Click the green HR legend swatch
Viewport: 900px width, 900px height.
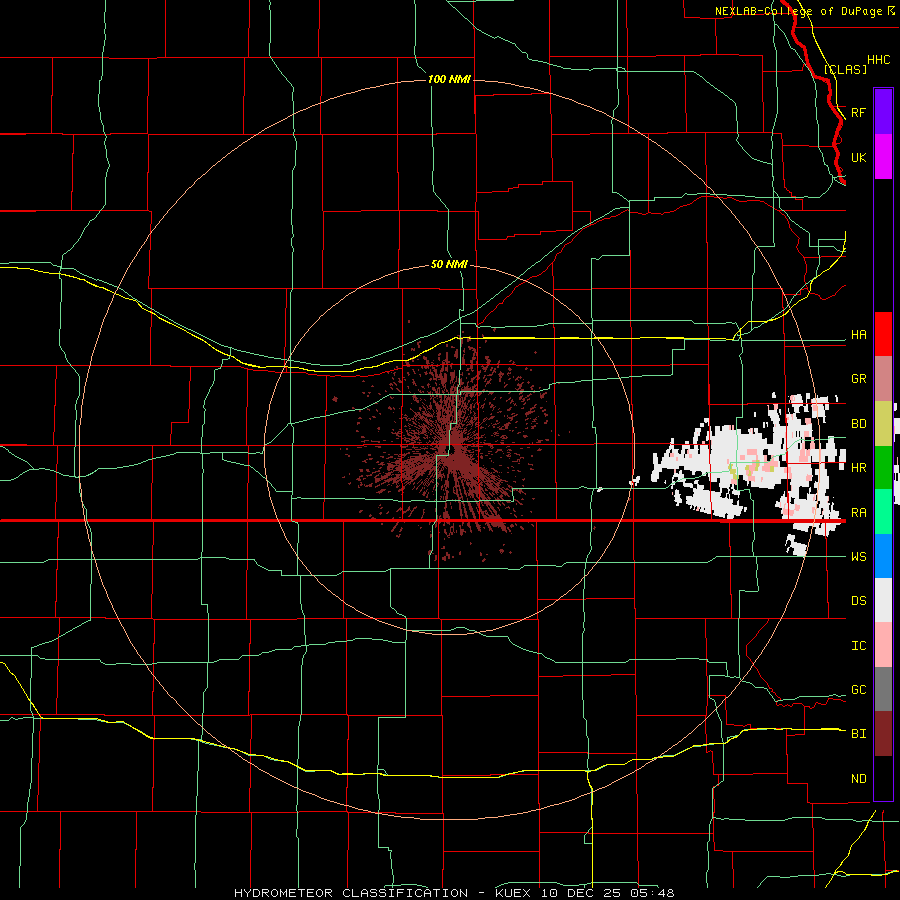coord(883,467)
